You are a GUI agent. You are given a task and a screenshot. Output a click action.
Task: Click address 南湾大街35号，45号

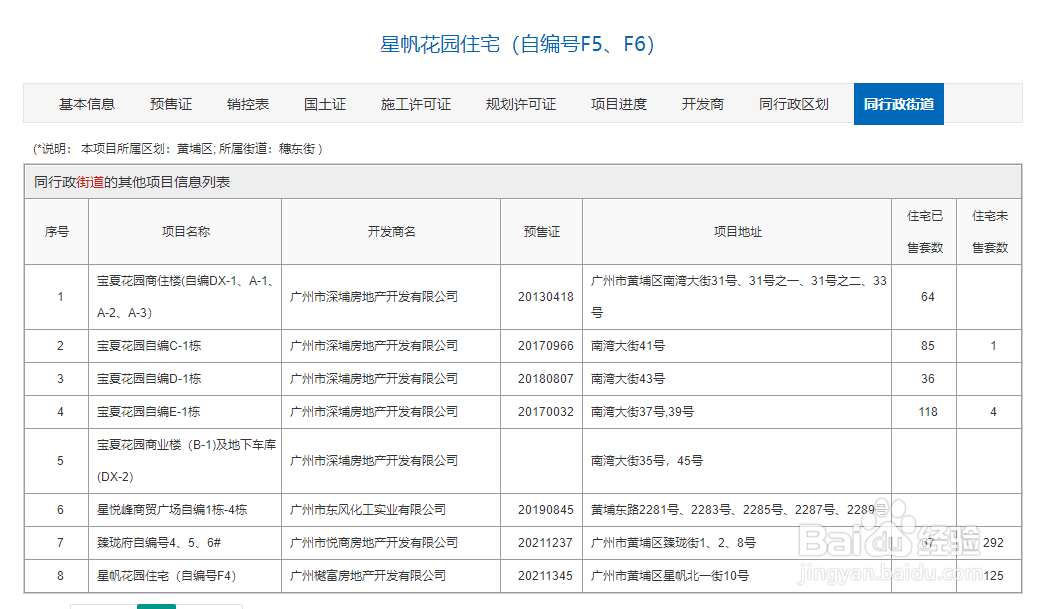pyautogui.click(x=647, y=460)
